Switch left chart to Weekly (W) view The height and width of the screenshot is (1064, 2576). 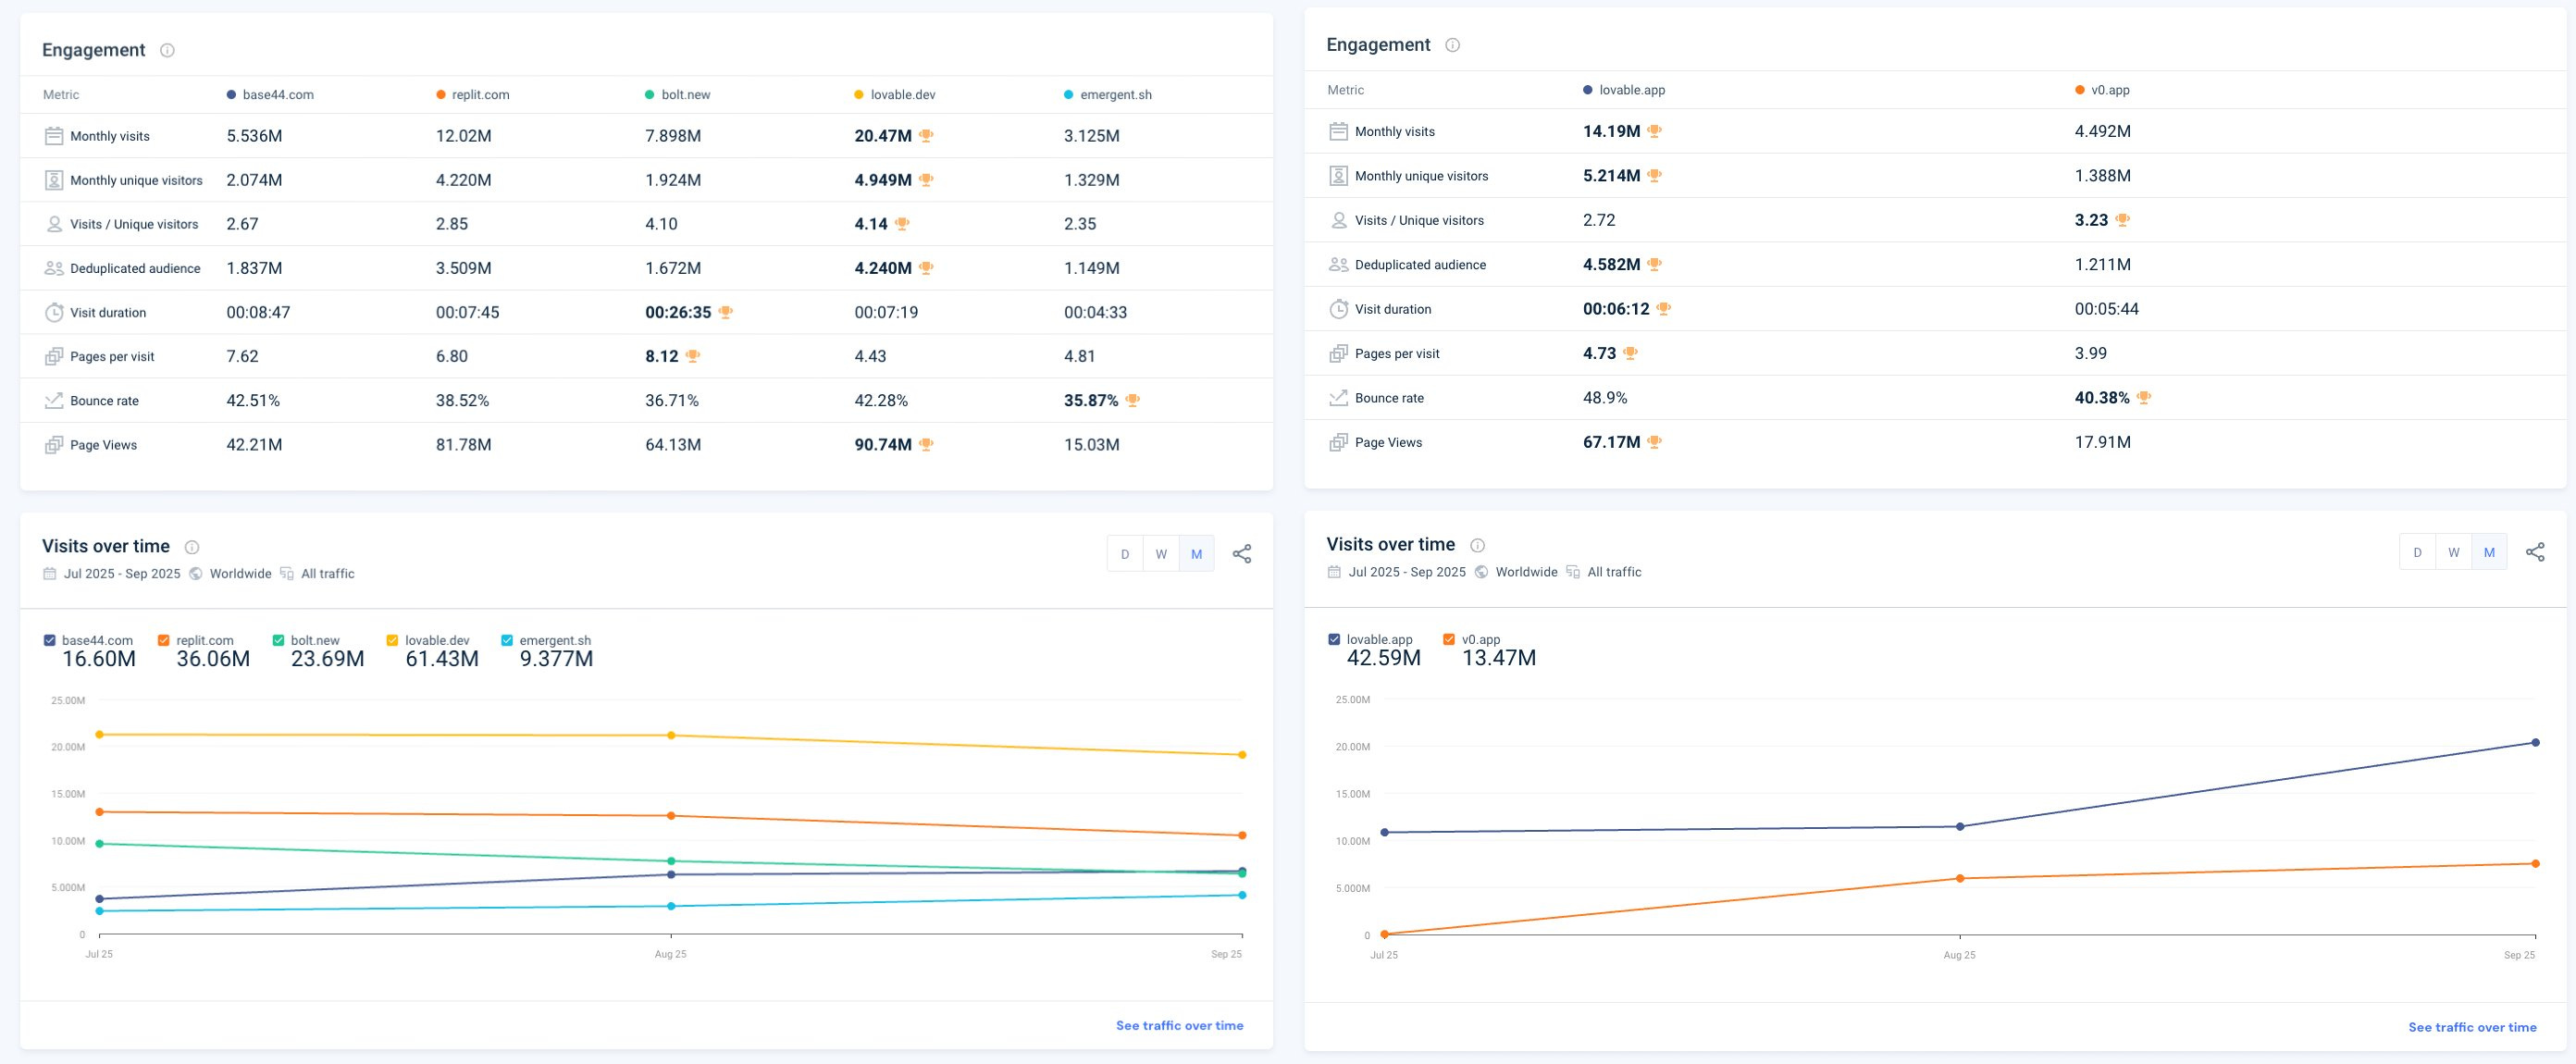tap(1161, 554)
